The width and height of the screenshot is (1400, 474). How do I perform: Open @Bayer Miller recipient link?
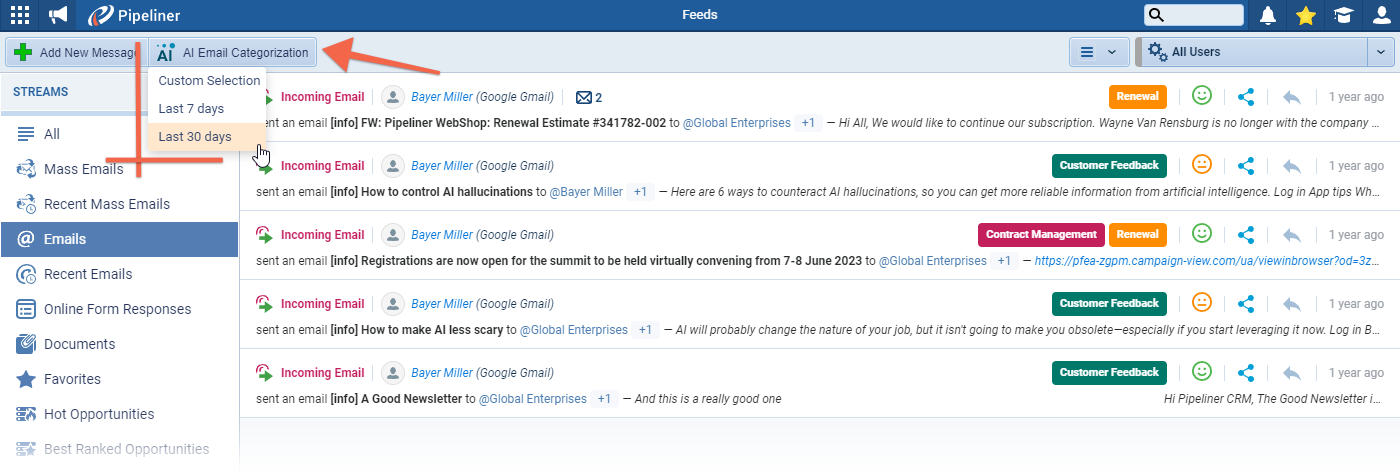[x=586, y=191]
